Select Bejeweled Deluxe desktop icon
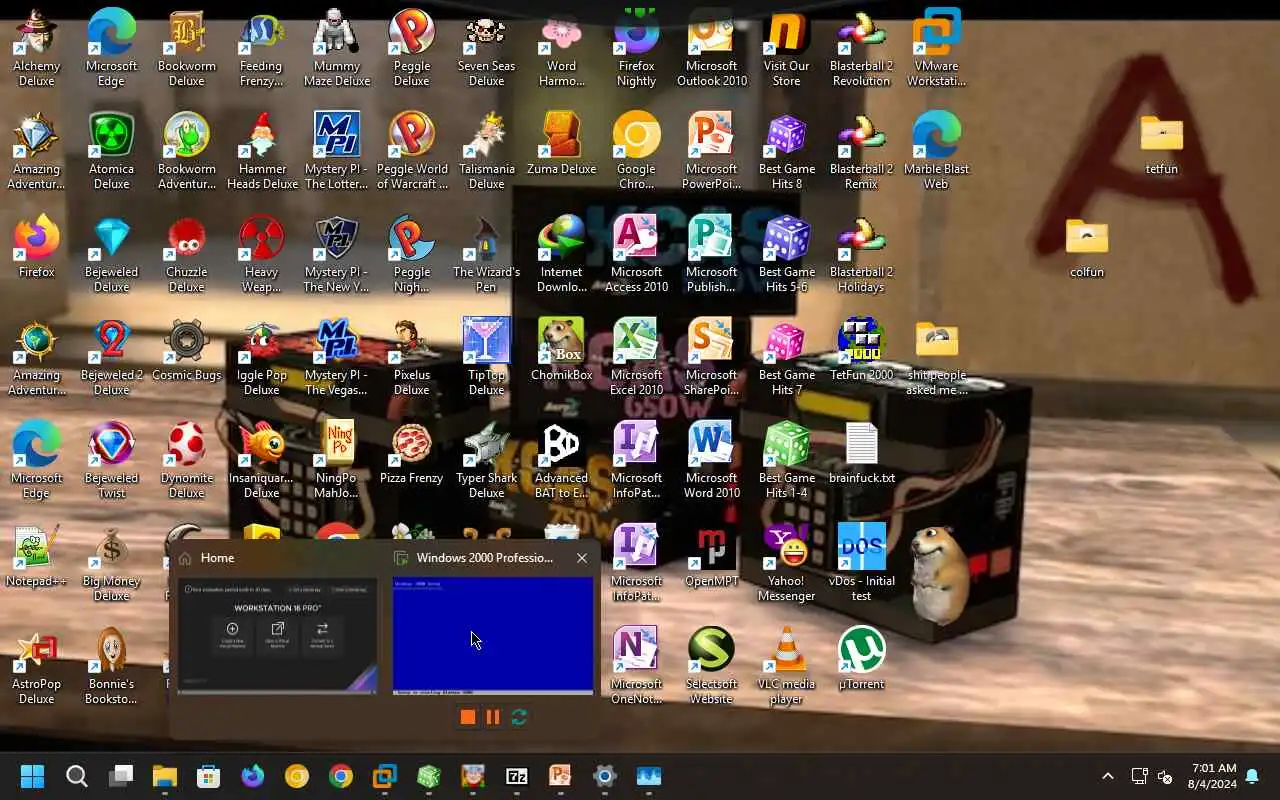Screen dimensions: 1280x800 click(111, 254)
